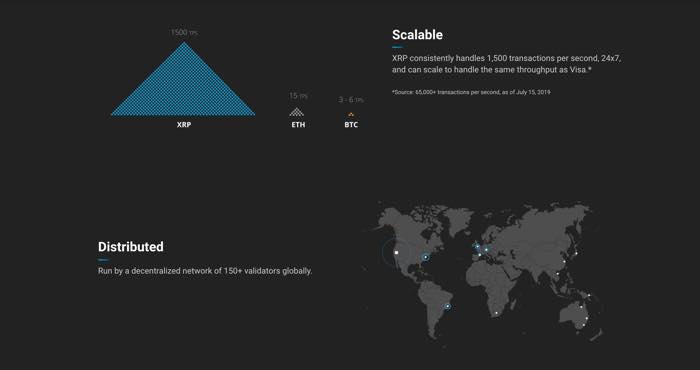Select the square validator marker on the US west coast

point(396,253)
